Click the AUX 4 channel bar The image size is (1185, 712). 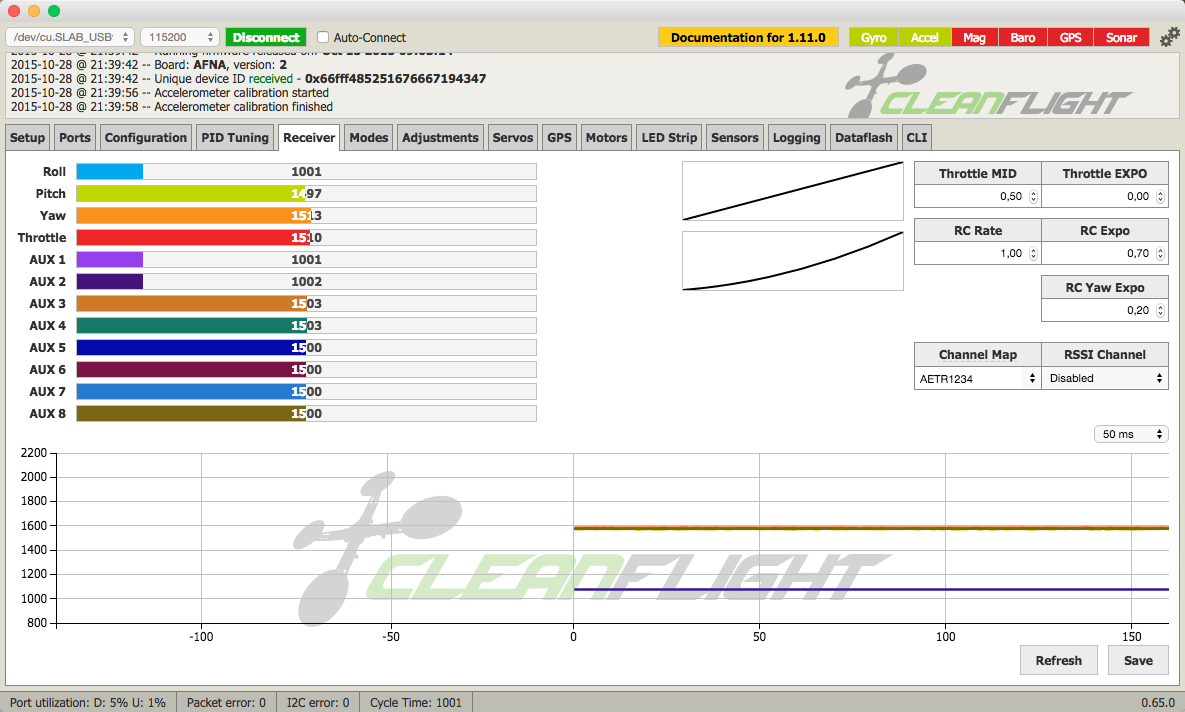click(x=306, y=325)
